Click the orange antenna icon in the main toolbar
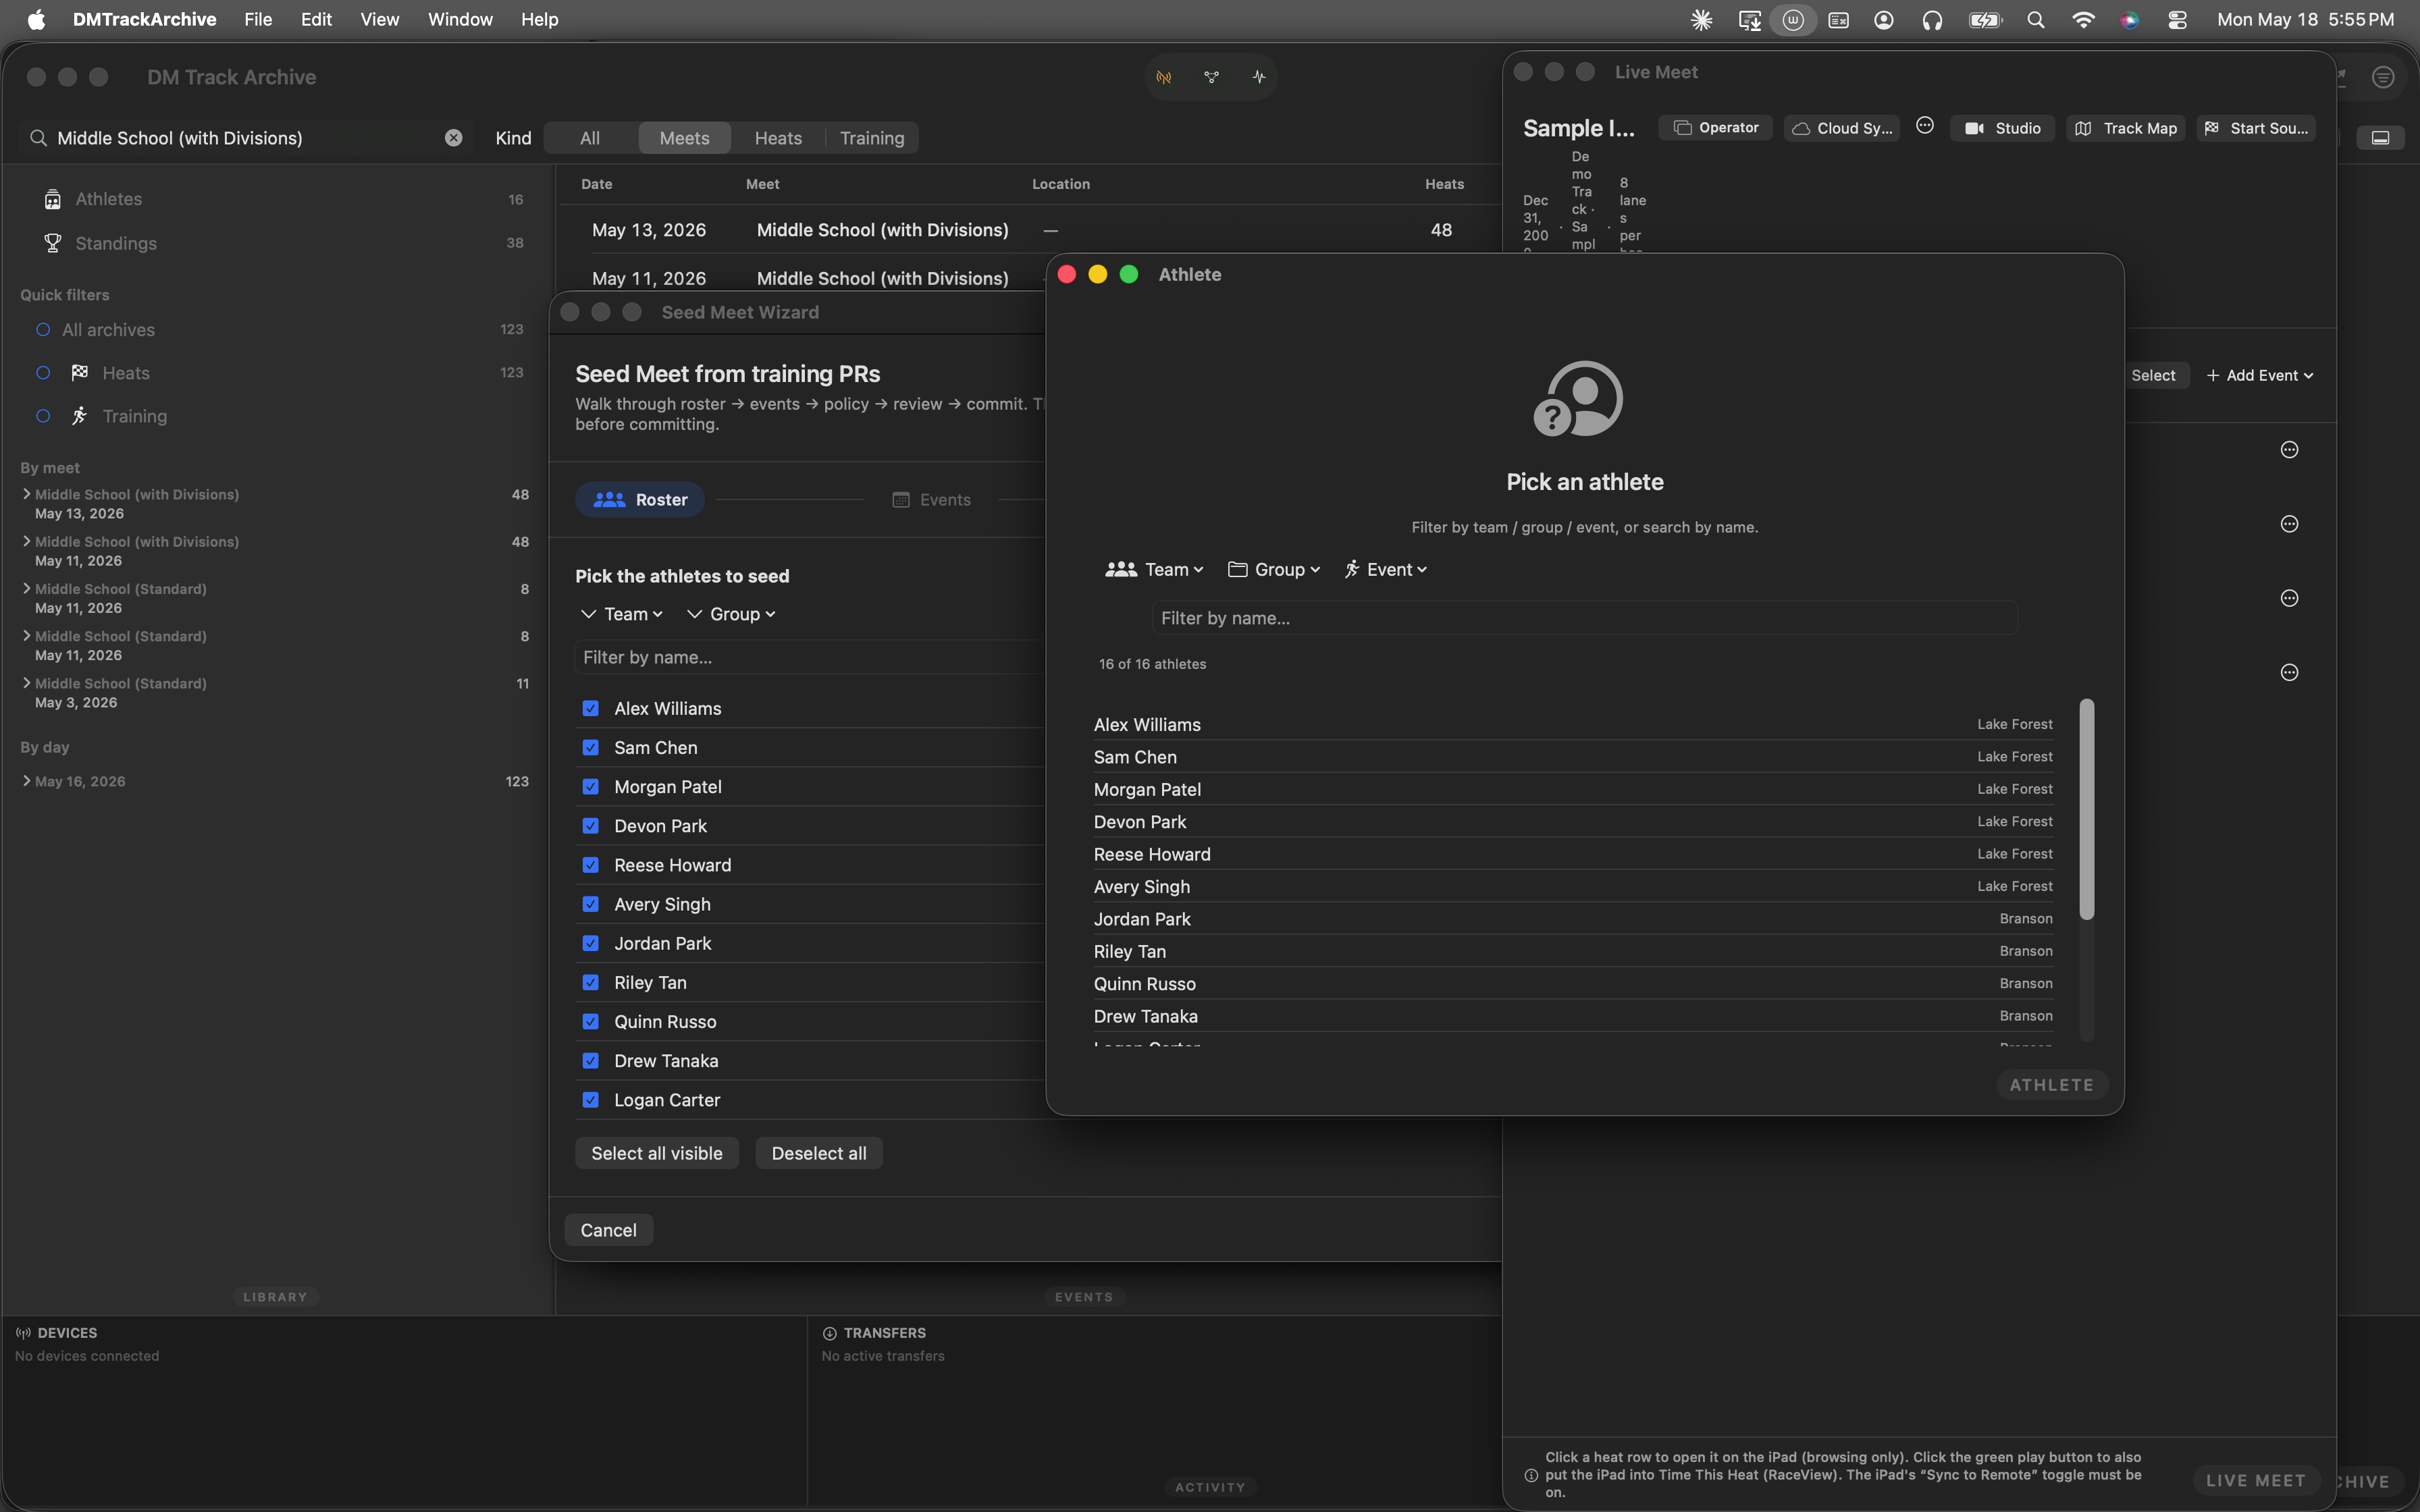Viewport: 2420px width, 1512px height. pos(1164,77)
